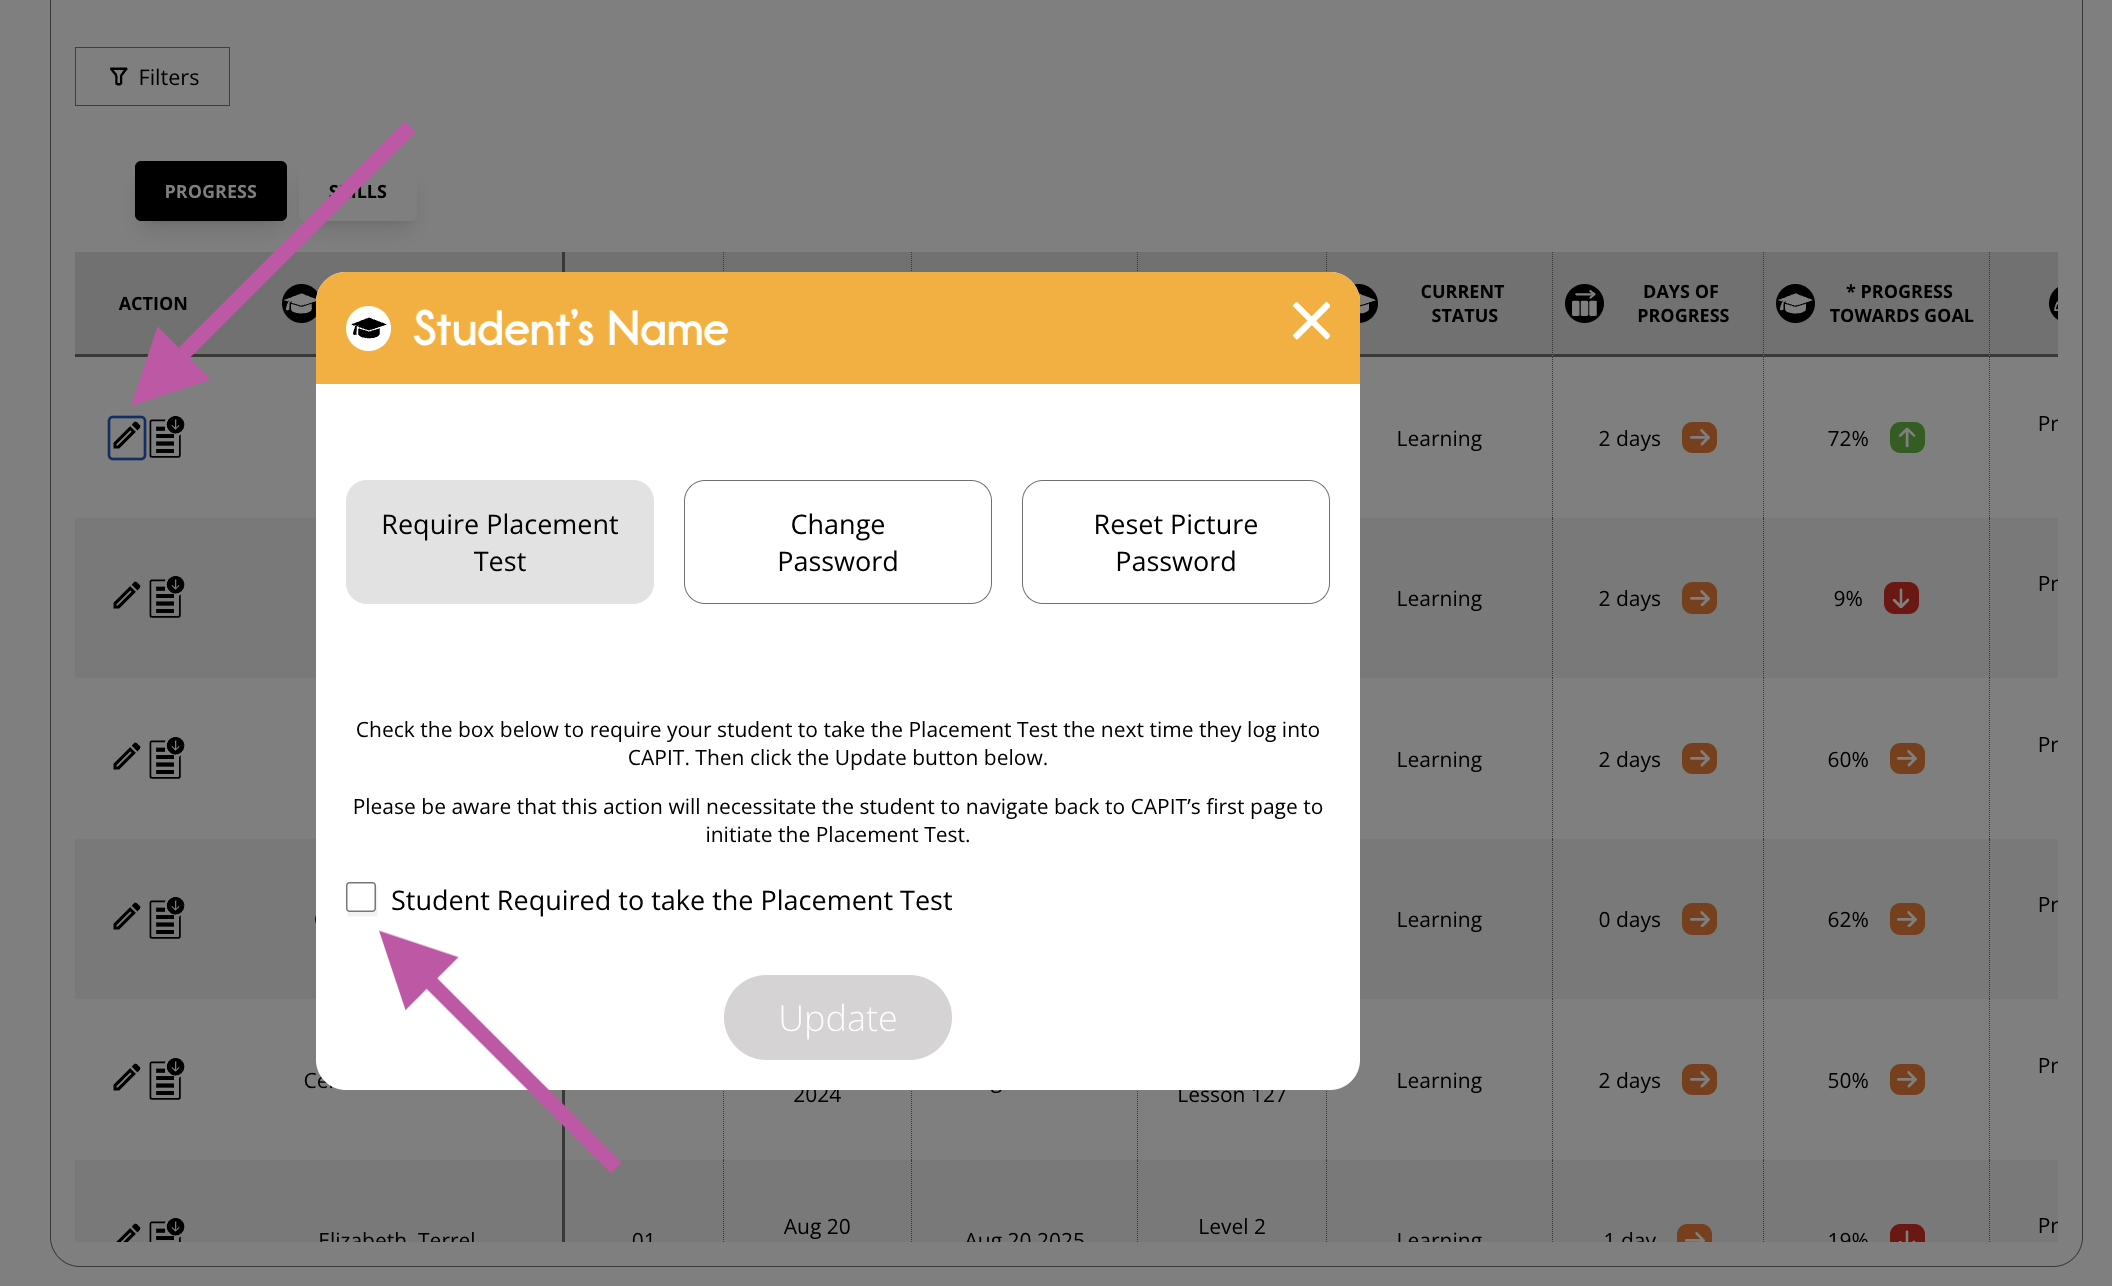
Task: Click the Current Status column header
Action: tap(1462, 303)
